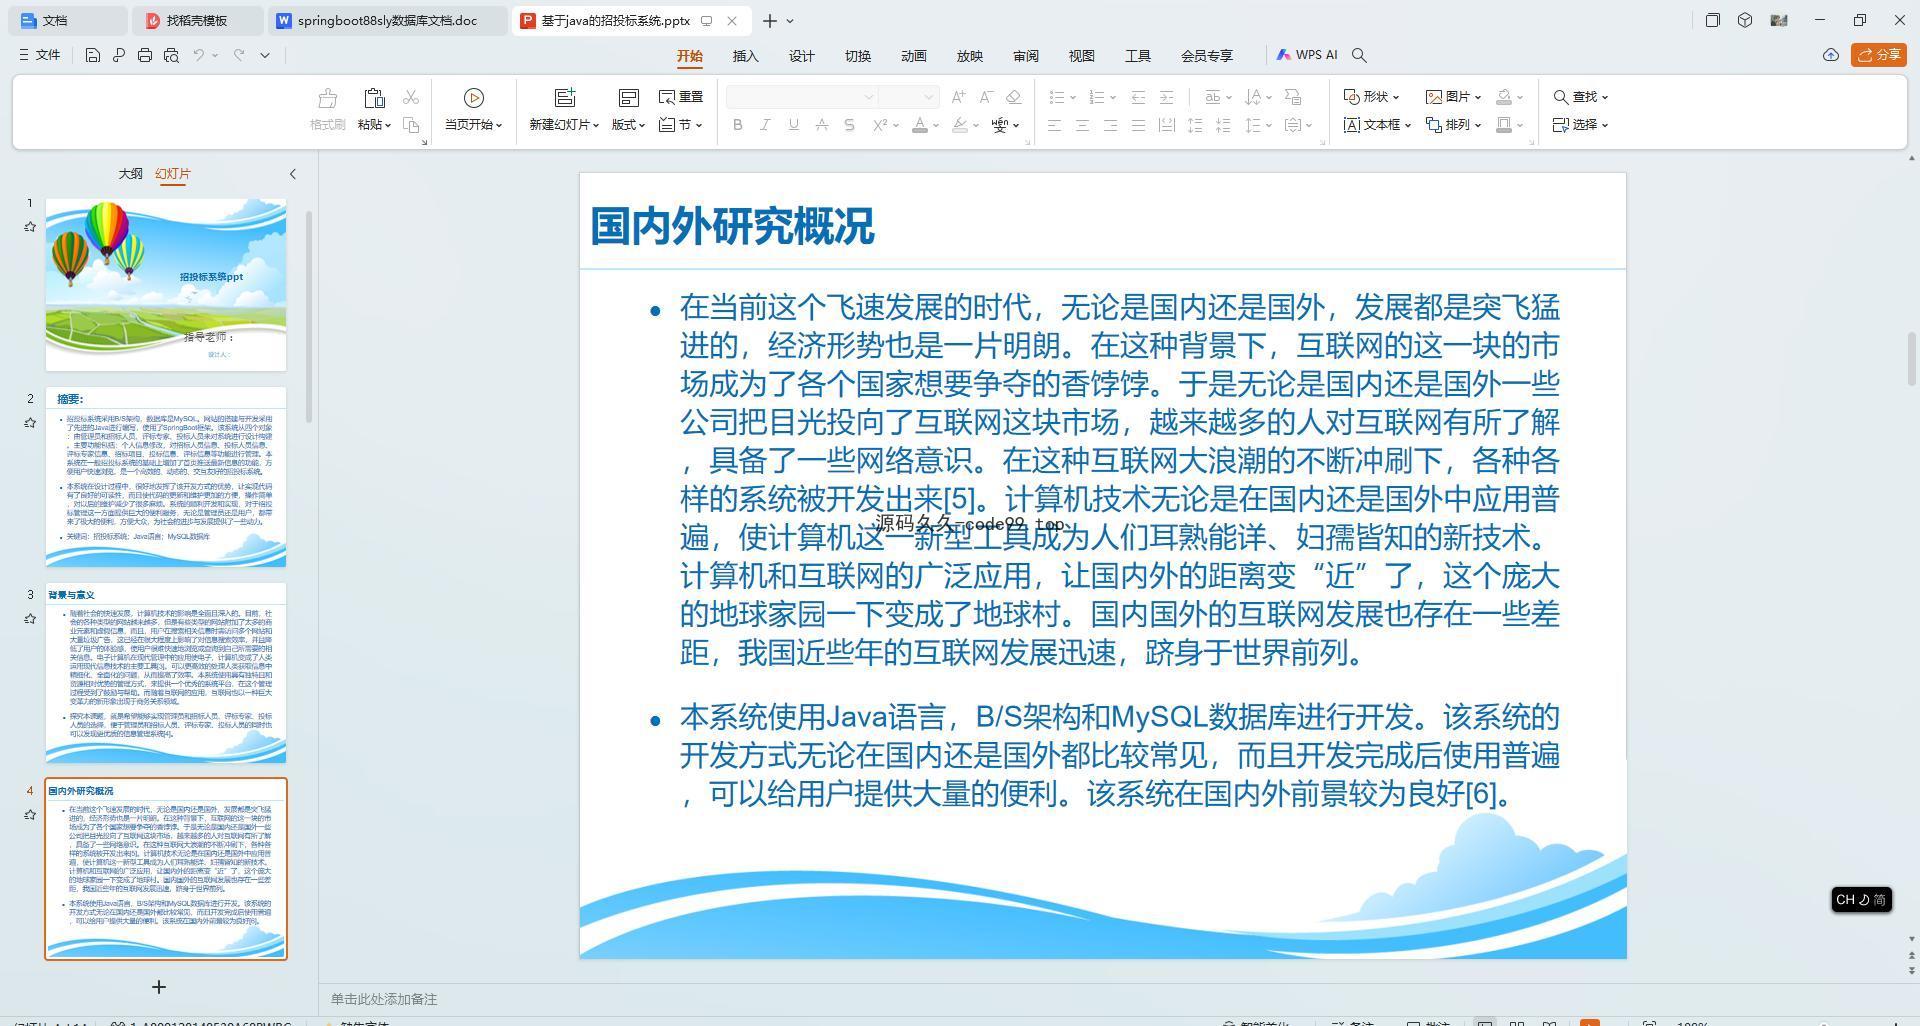Click the Redo arrow icon
The height and width of the screenshot is (1026, 1920).
click(x=239, y=55)
